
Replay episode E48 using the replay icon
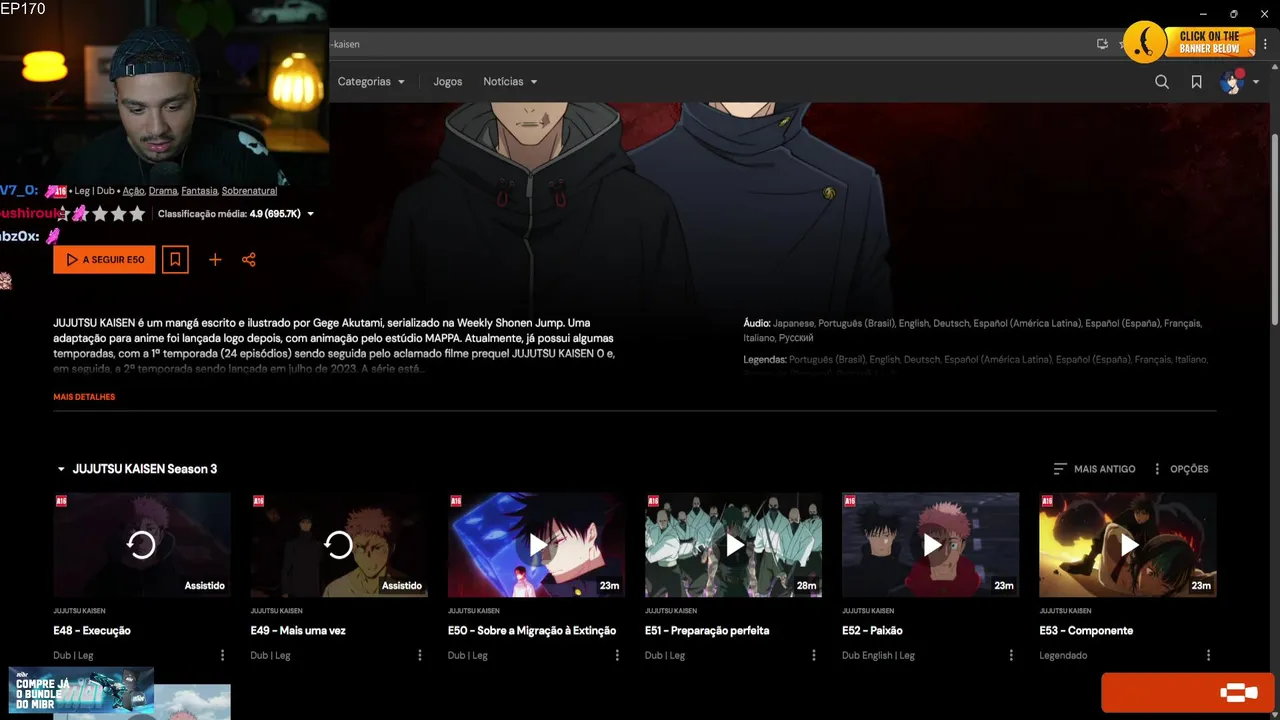[x=141, y=545]
